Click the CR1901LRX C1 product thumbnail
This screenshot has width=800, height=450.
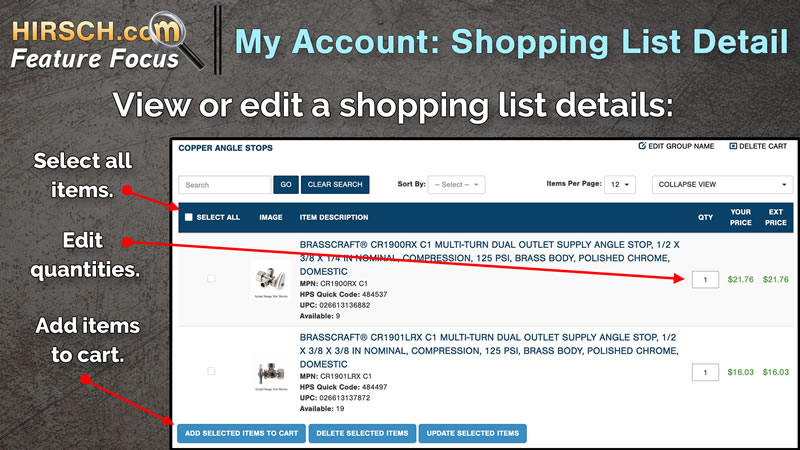[271, 374]
